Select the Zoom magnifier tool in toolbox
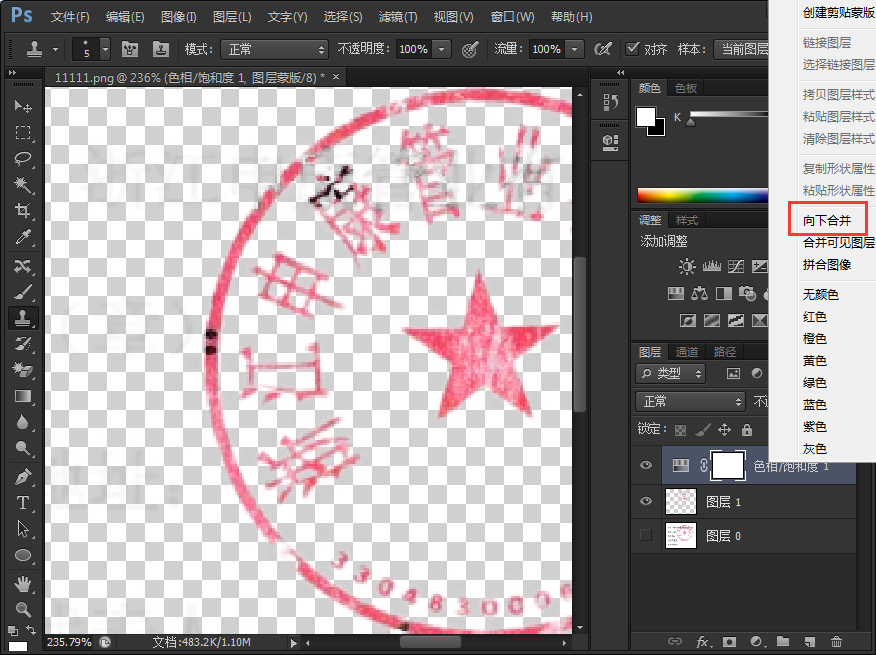The width and height of the screenshot is (876, 655). click(x=23, y=609)
